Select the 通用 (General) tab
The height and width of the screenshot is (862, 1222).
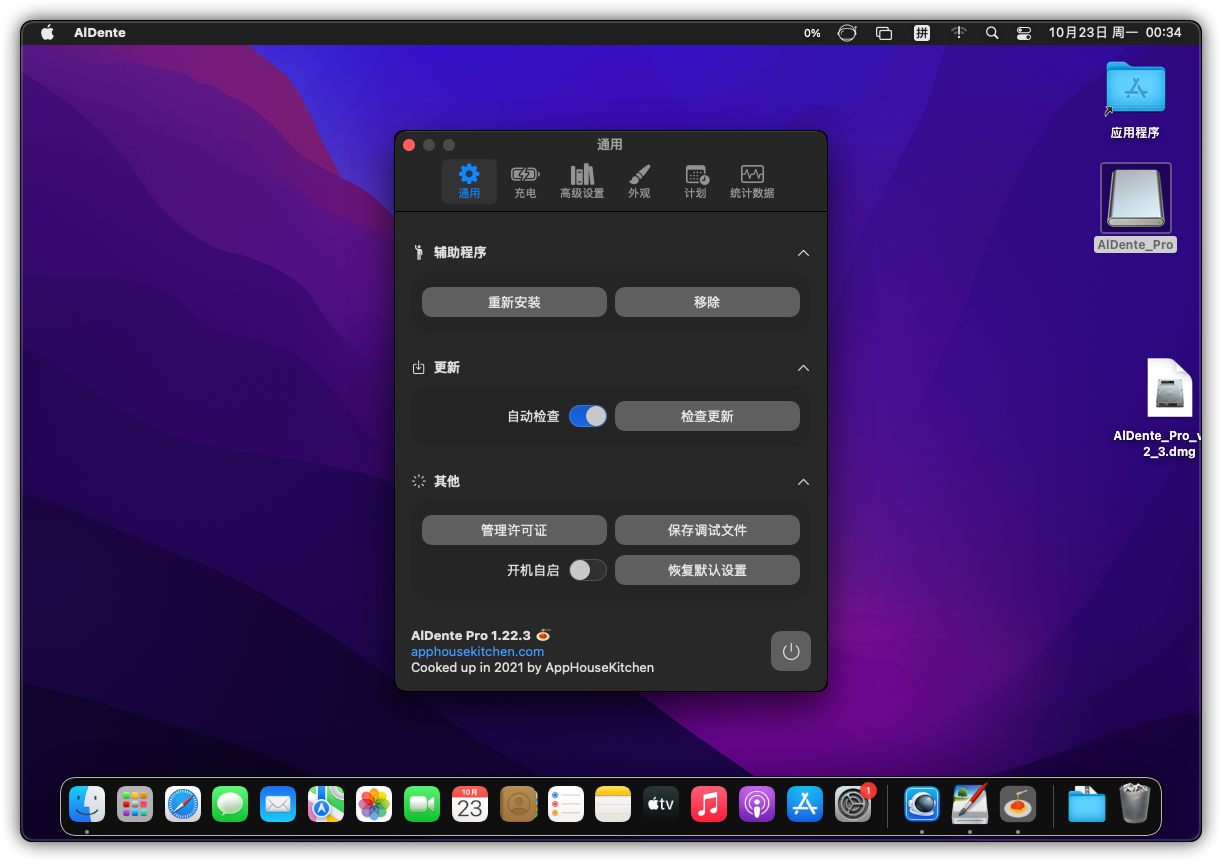click(469, 182)
